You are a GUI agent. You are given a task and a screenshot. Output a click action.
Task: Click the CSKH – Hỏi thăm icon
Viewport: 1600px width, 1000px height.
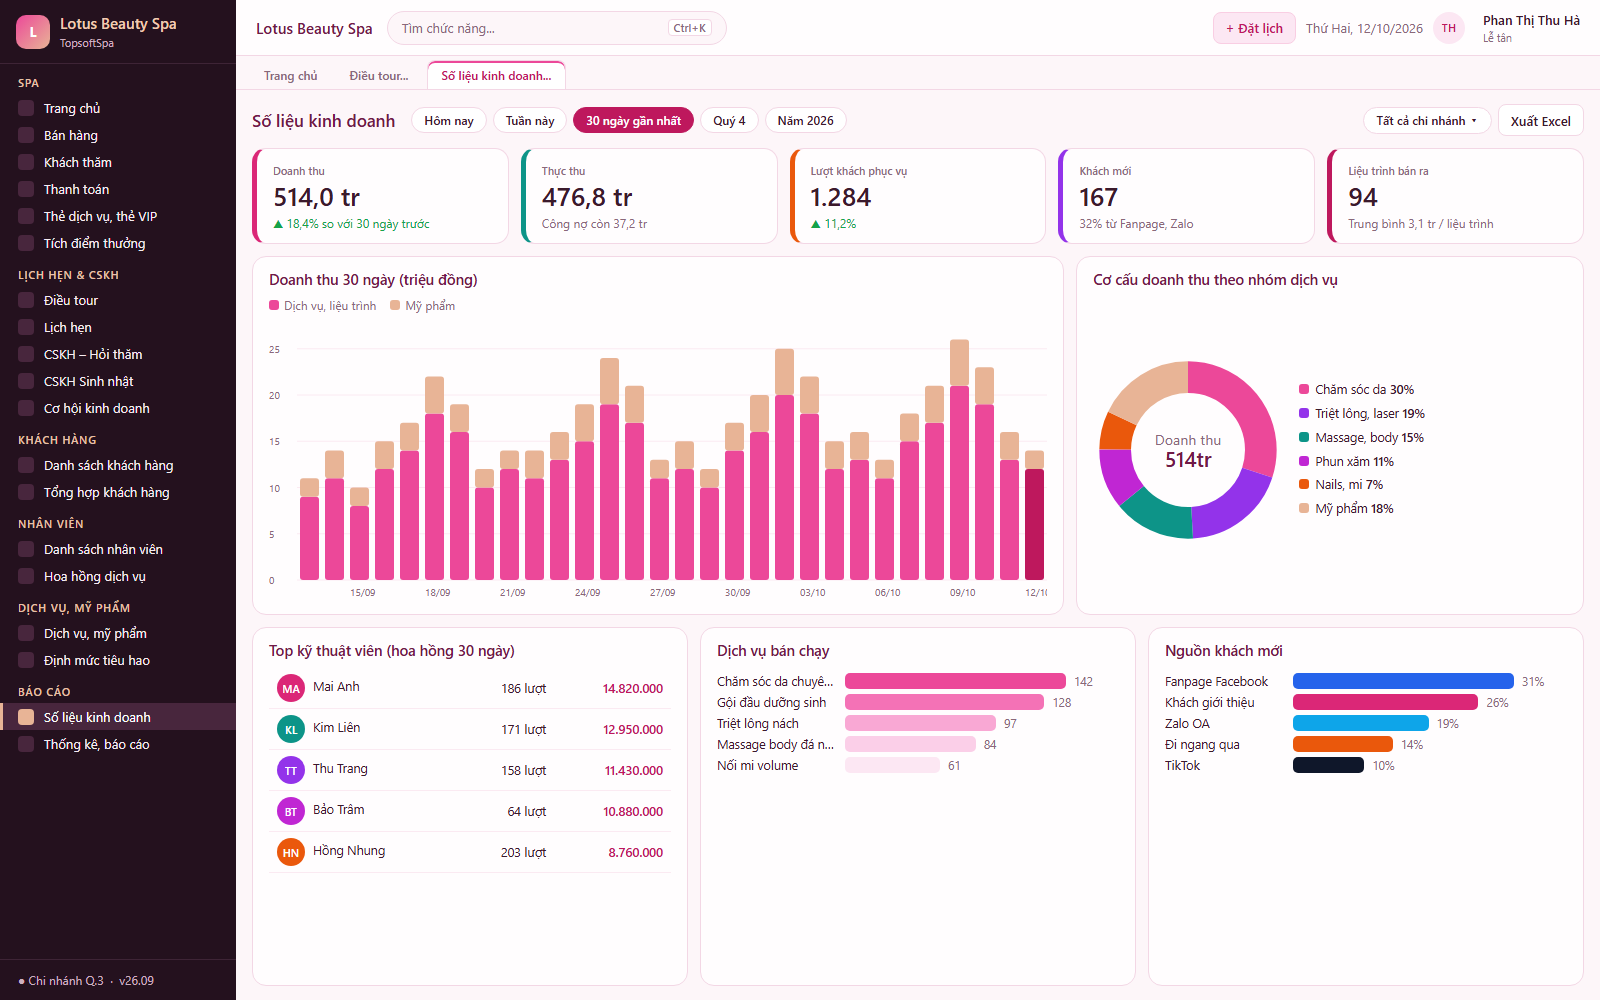coord(26,354)
